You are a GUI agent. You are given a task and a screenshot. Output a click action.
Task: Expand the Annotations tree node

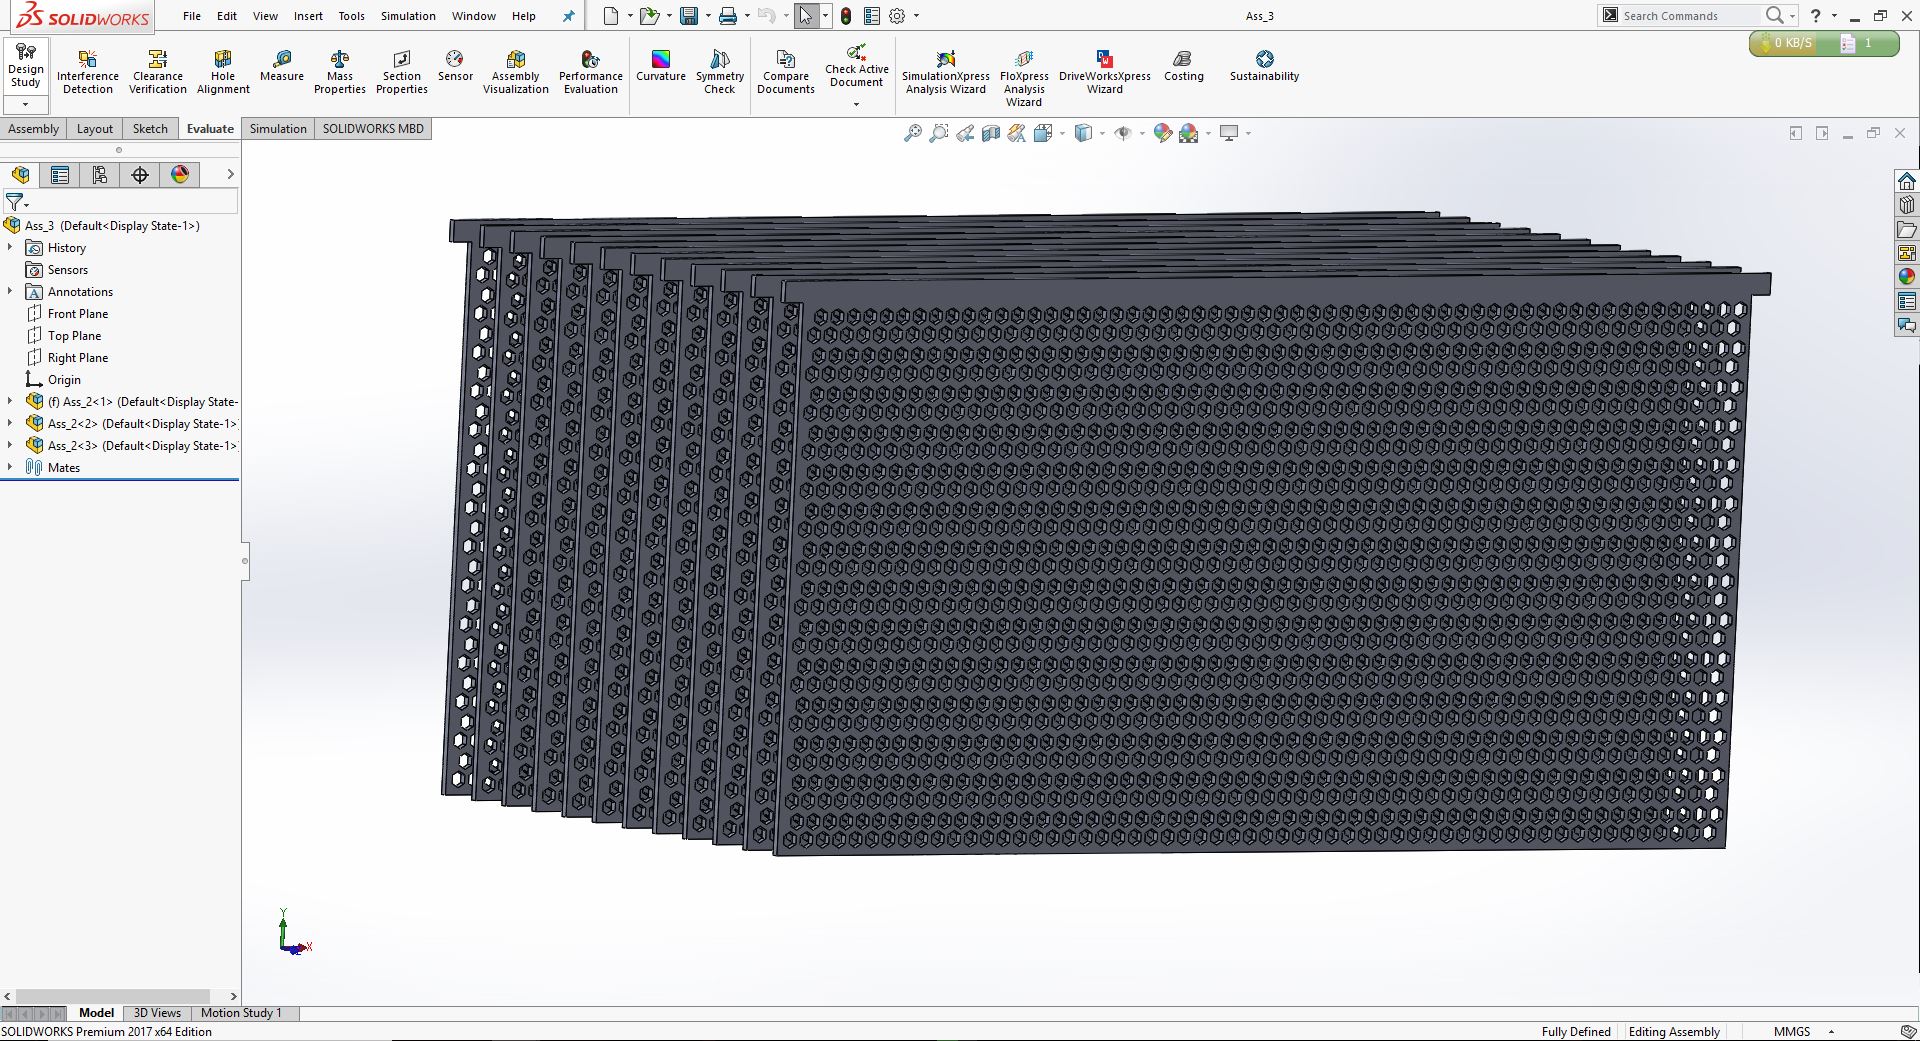coord(10,291)
